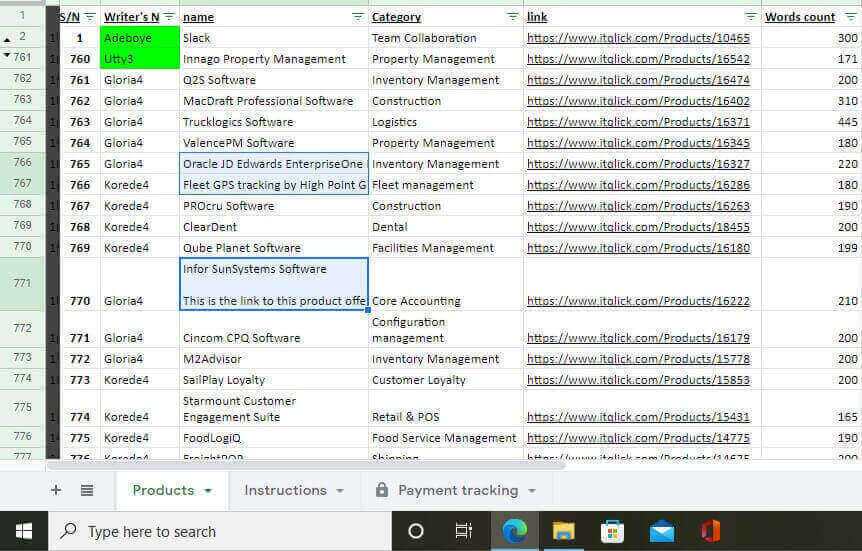The image size is (862, 551).
Task: Open Products tab dropdown arrow
Action: pos(208,491)
